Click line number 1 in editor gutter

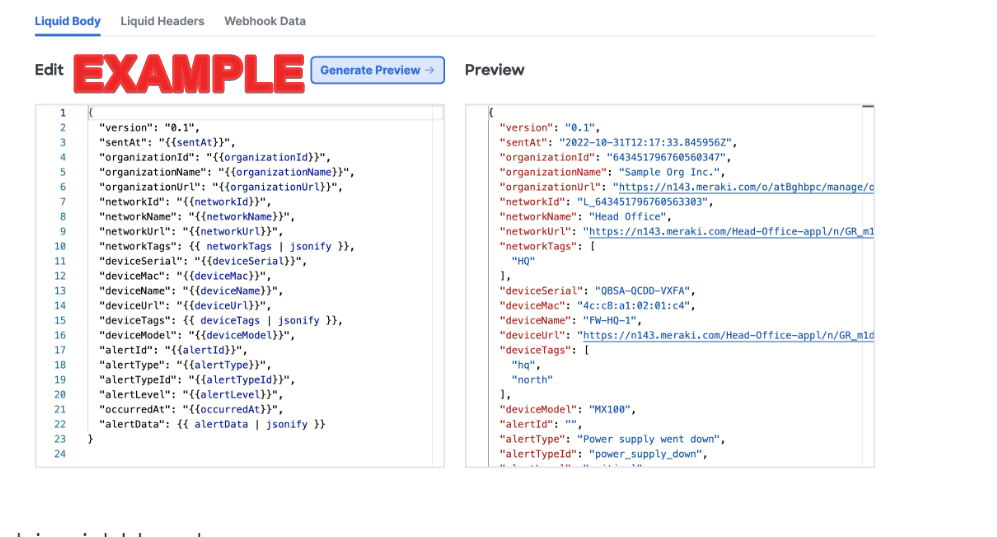[62, 113]
